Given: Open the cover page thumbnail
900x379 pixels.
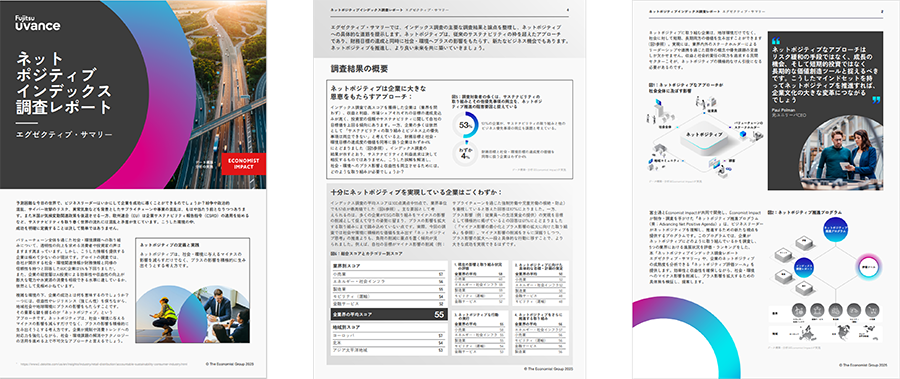Looking at the screenshot, I should [133, 190].
